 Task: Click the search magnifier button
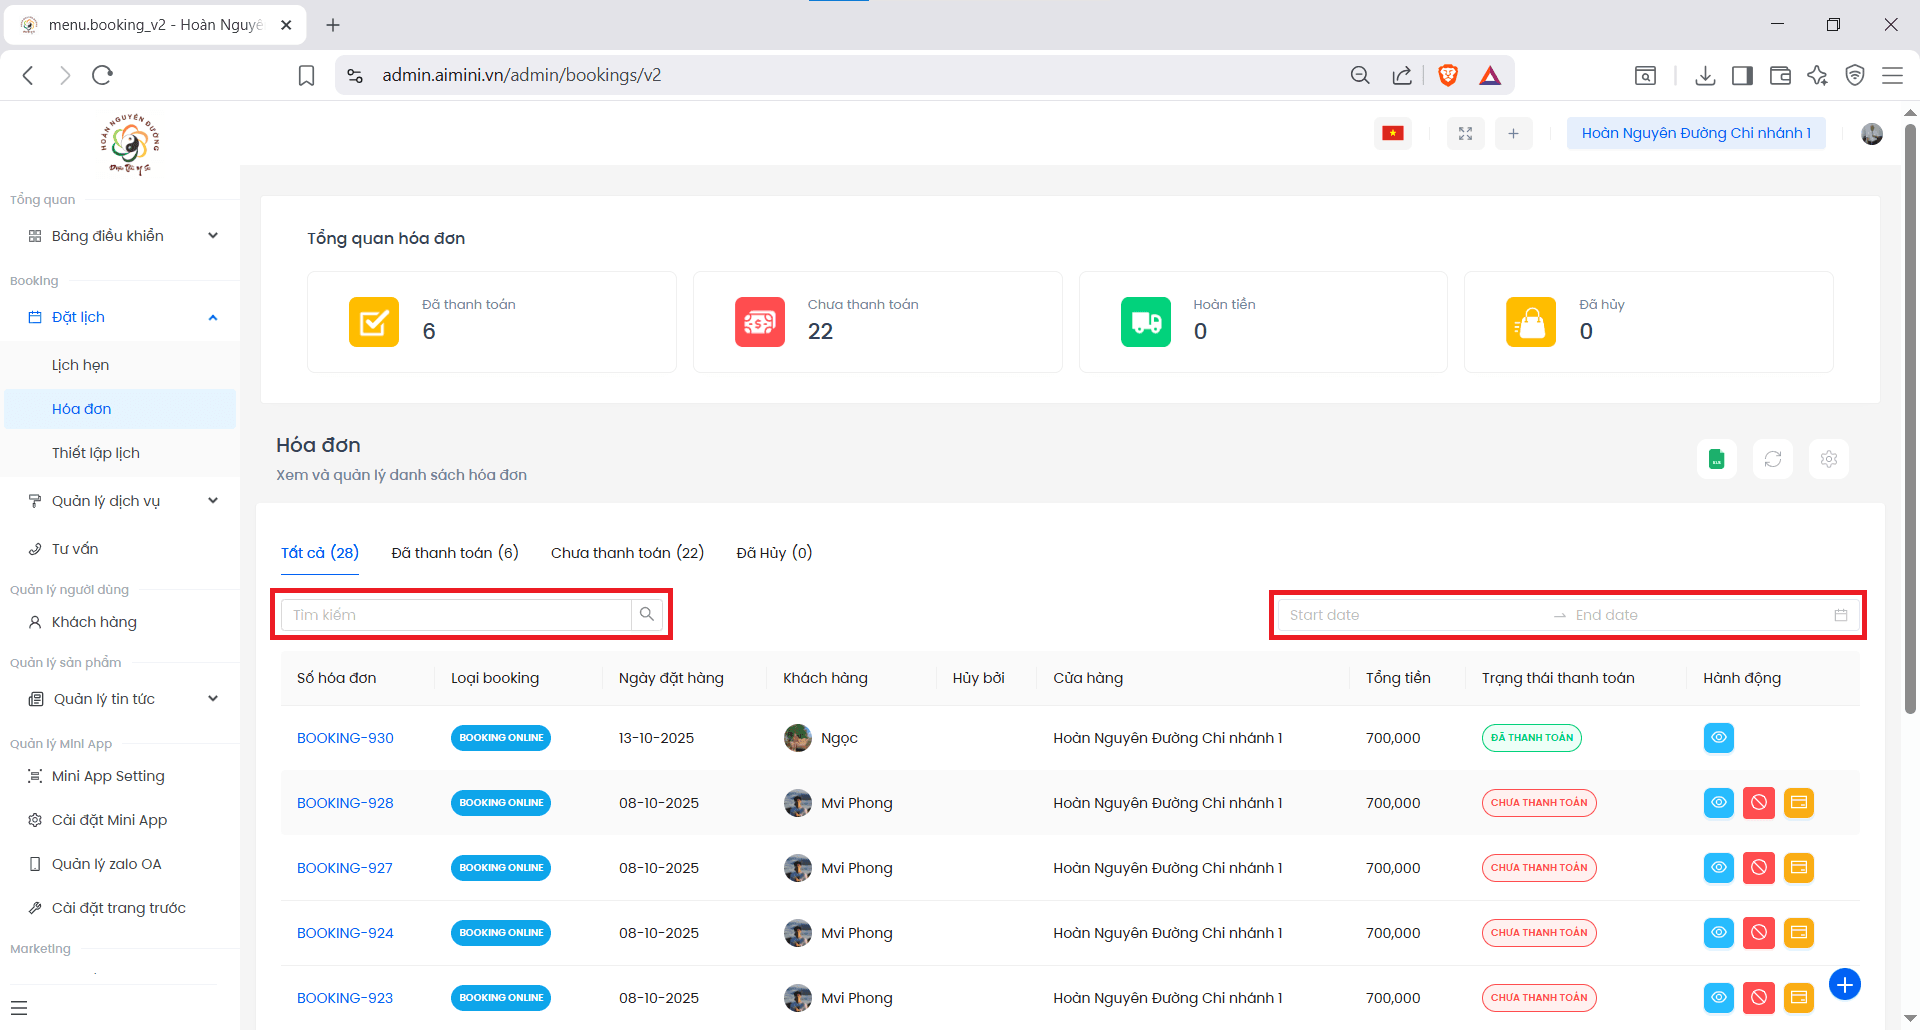[x=647, y=614]
